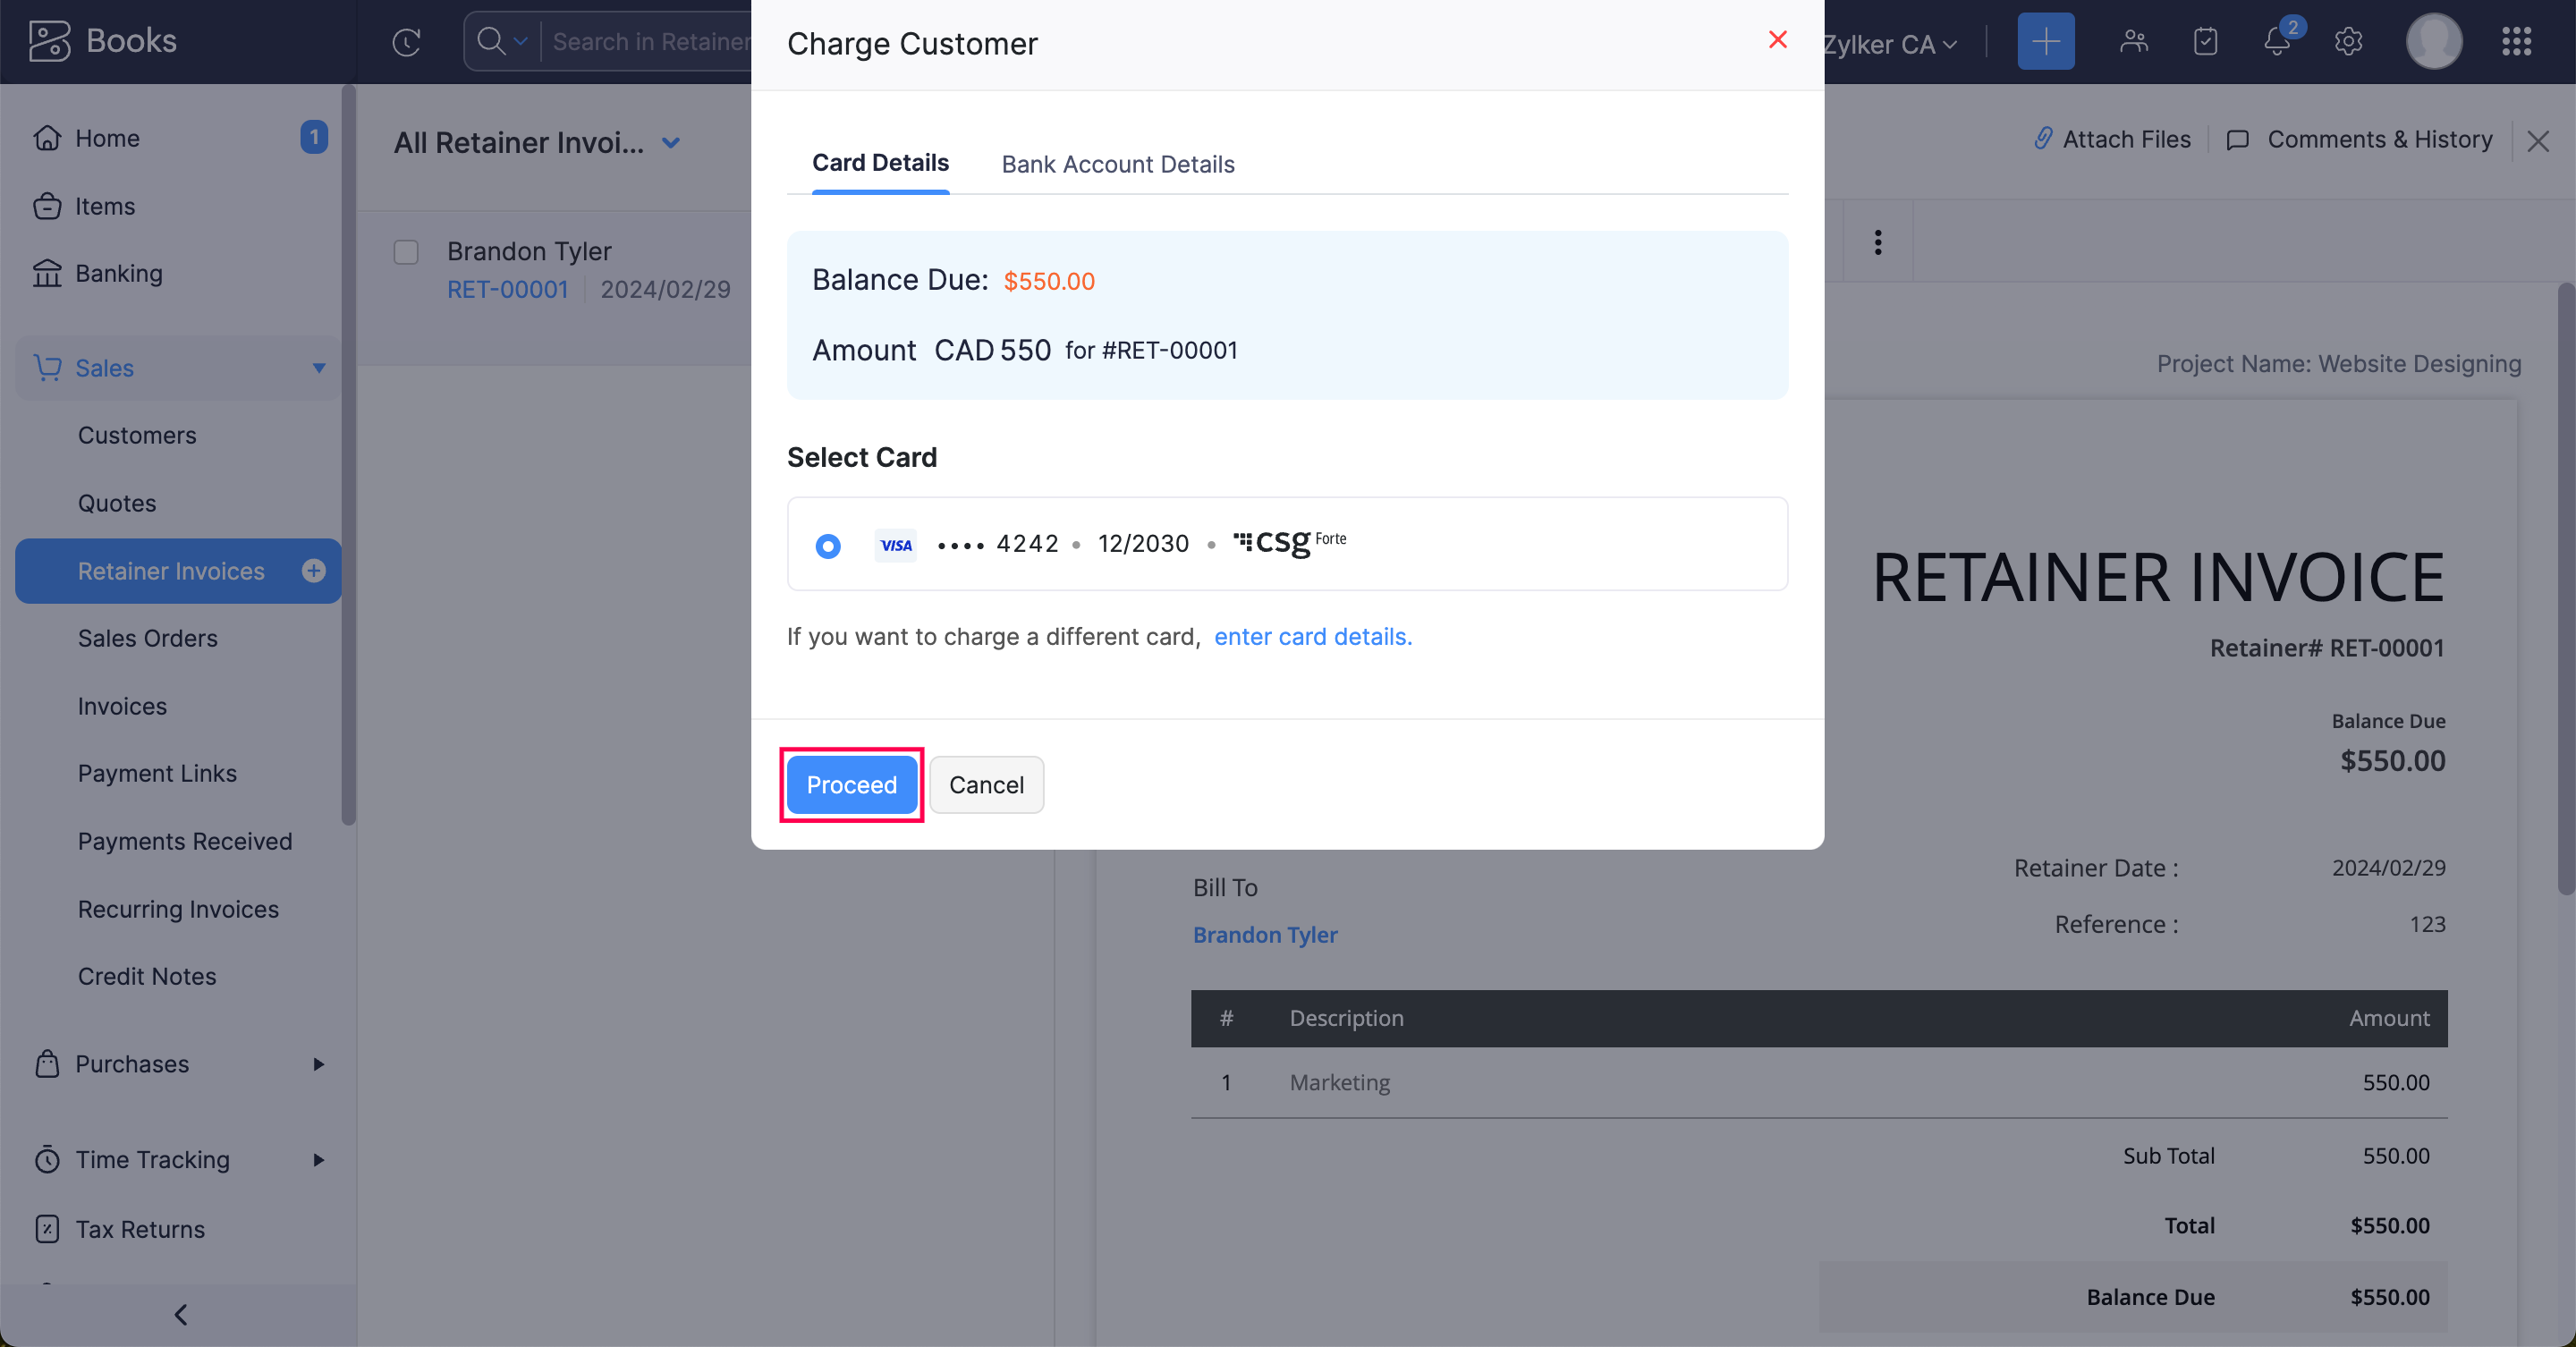This screenshot has width=2576, height=1347.
Task: Click the Attach Files icon
Action: coord(2043,139)
